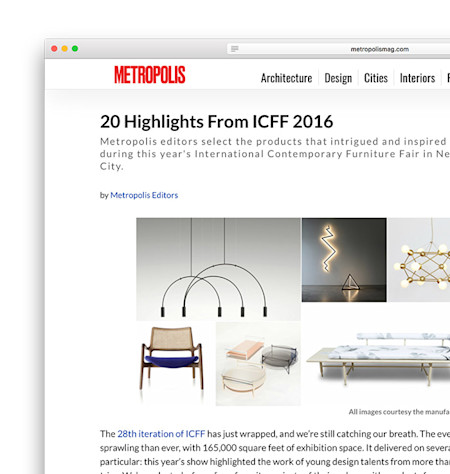The height and width of the screenshot is (474, 450).
Task: Open the Design menu item
Action: (x=338, y=78)
